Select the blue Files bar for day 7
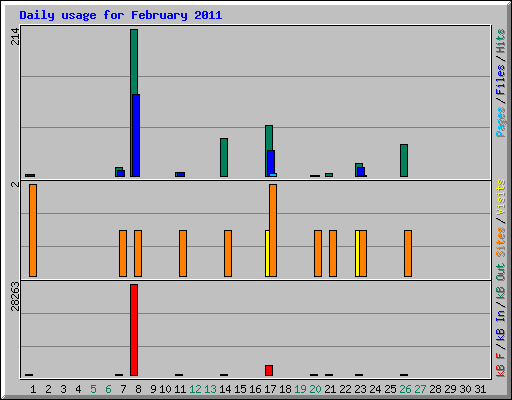The image size is (512, 400). pos(121,173)
